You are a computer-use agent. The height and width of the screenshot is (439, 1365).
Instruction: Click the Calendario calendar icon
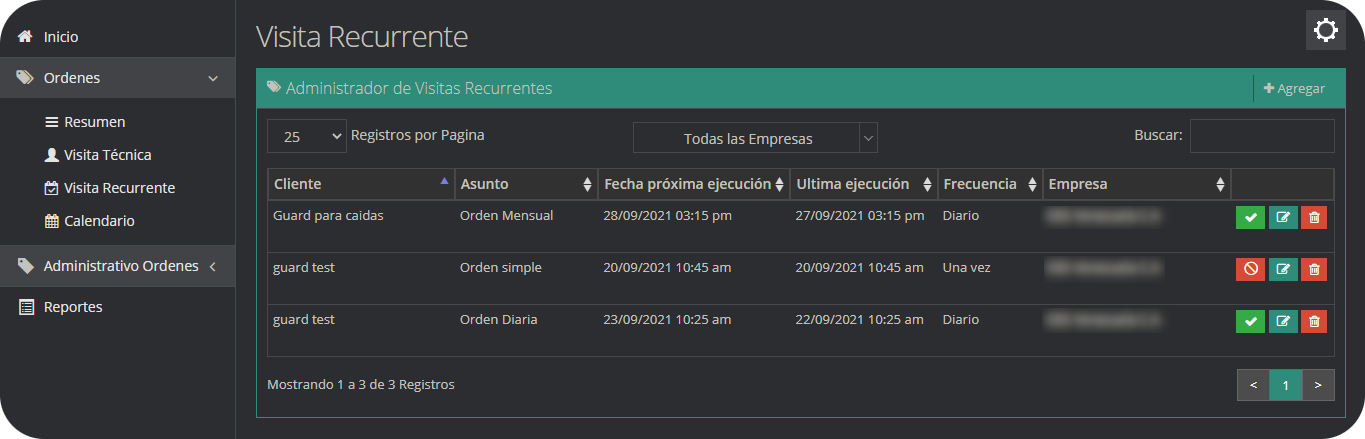pos(52,221)
